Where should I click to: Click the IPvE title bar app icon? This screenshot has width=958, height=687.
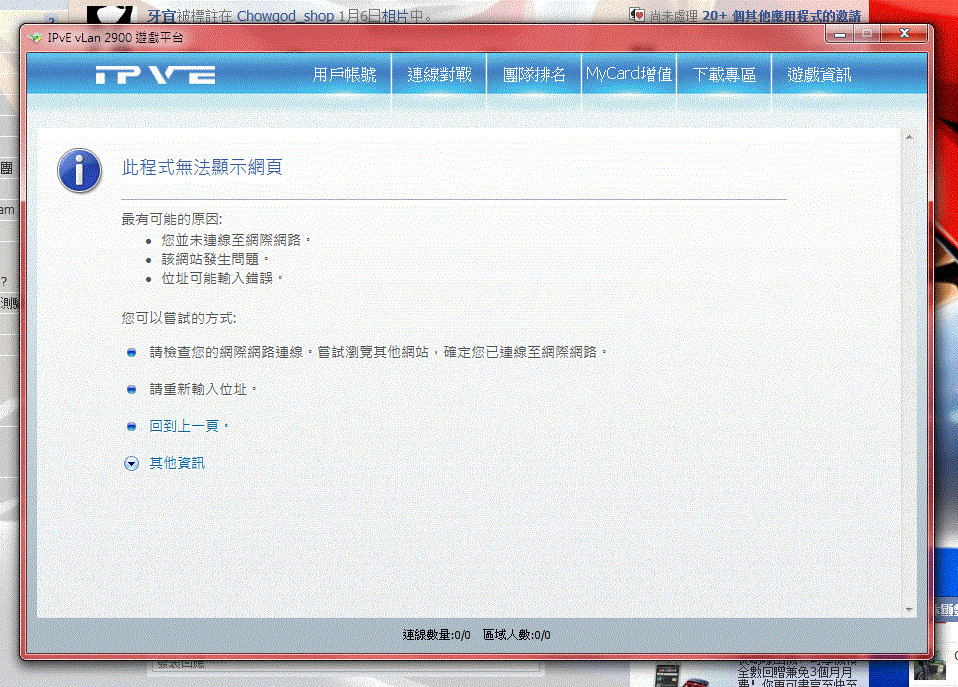[x=36, y=38]
